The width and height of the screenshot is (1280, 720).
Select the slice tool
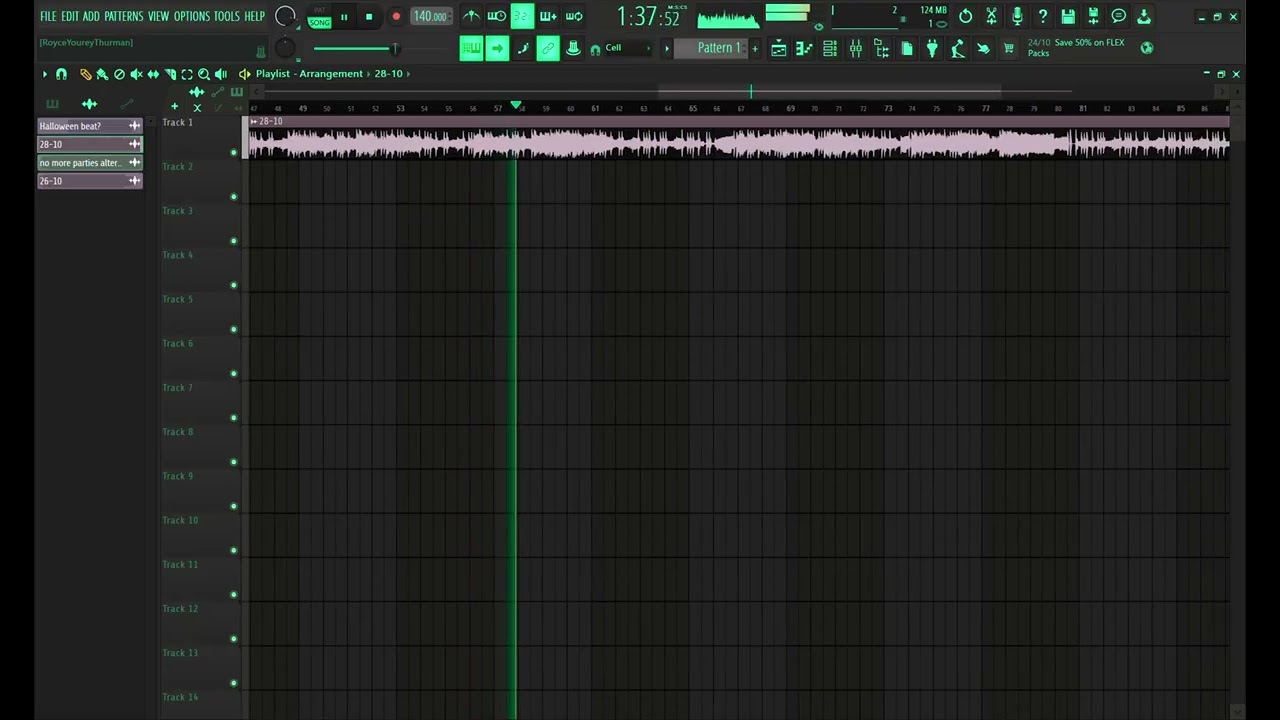click(170, 74)
